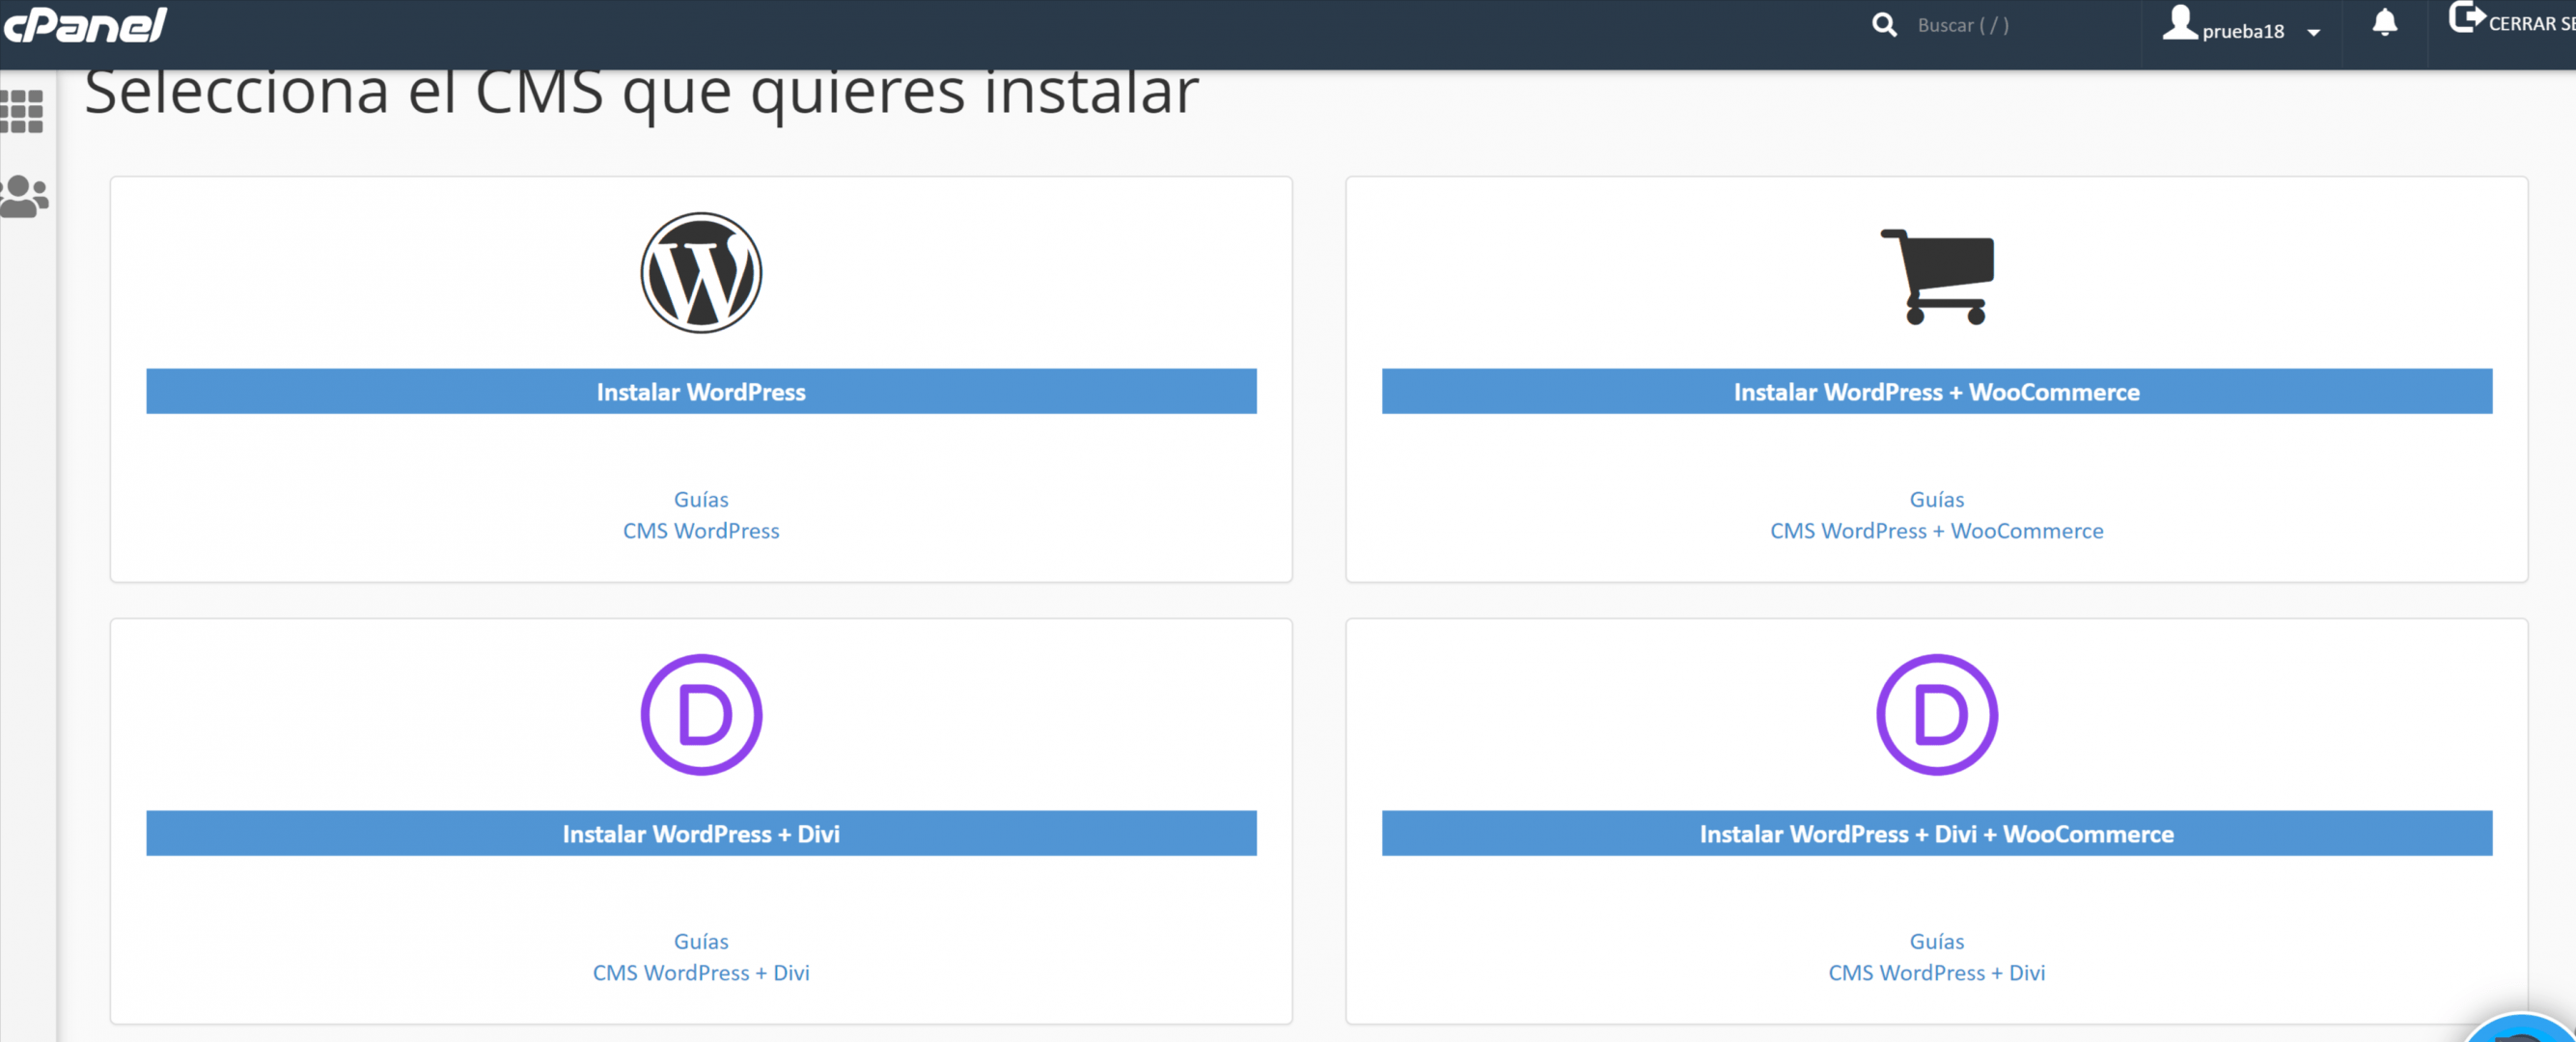Click the Divi logo above Divi + WooCommerce button

tap(1937, 714)
